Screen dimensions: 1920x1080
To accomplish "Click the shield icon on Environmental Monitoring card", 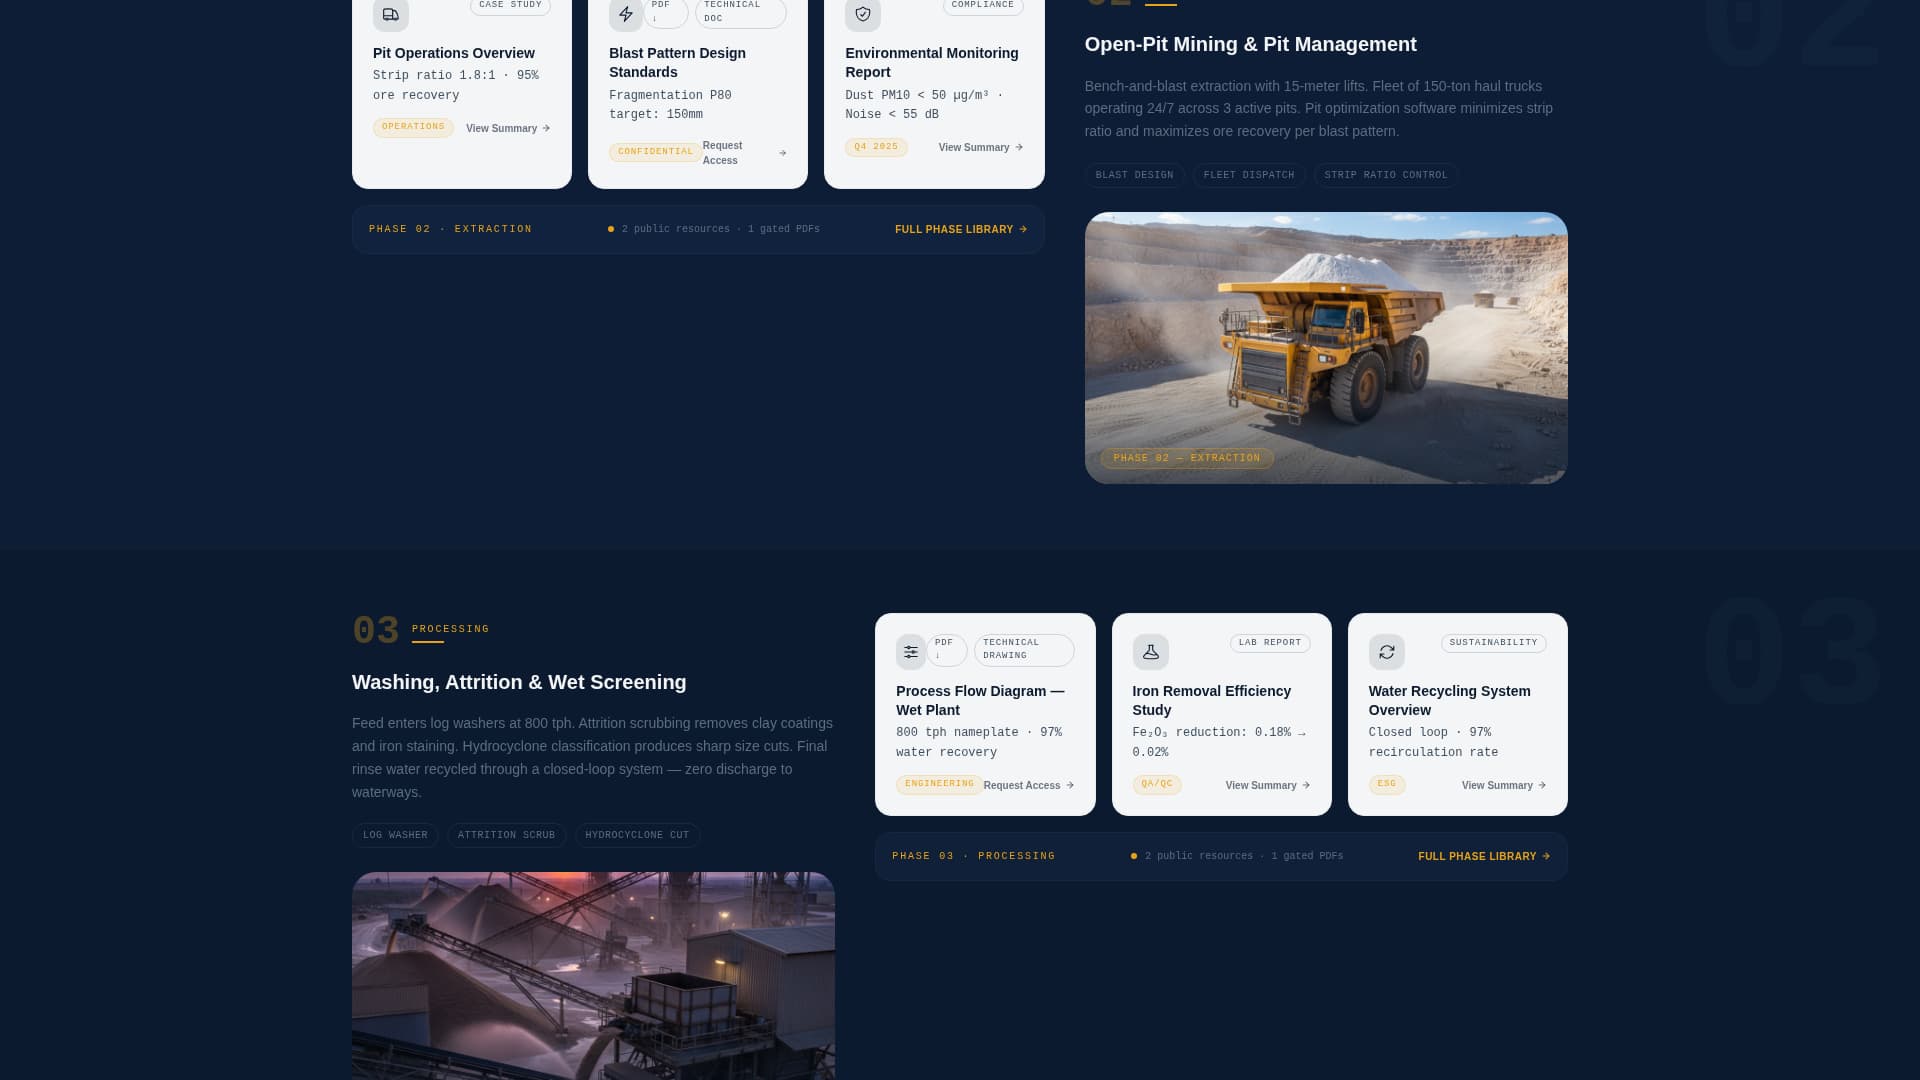I will 862,14.
